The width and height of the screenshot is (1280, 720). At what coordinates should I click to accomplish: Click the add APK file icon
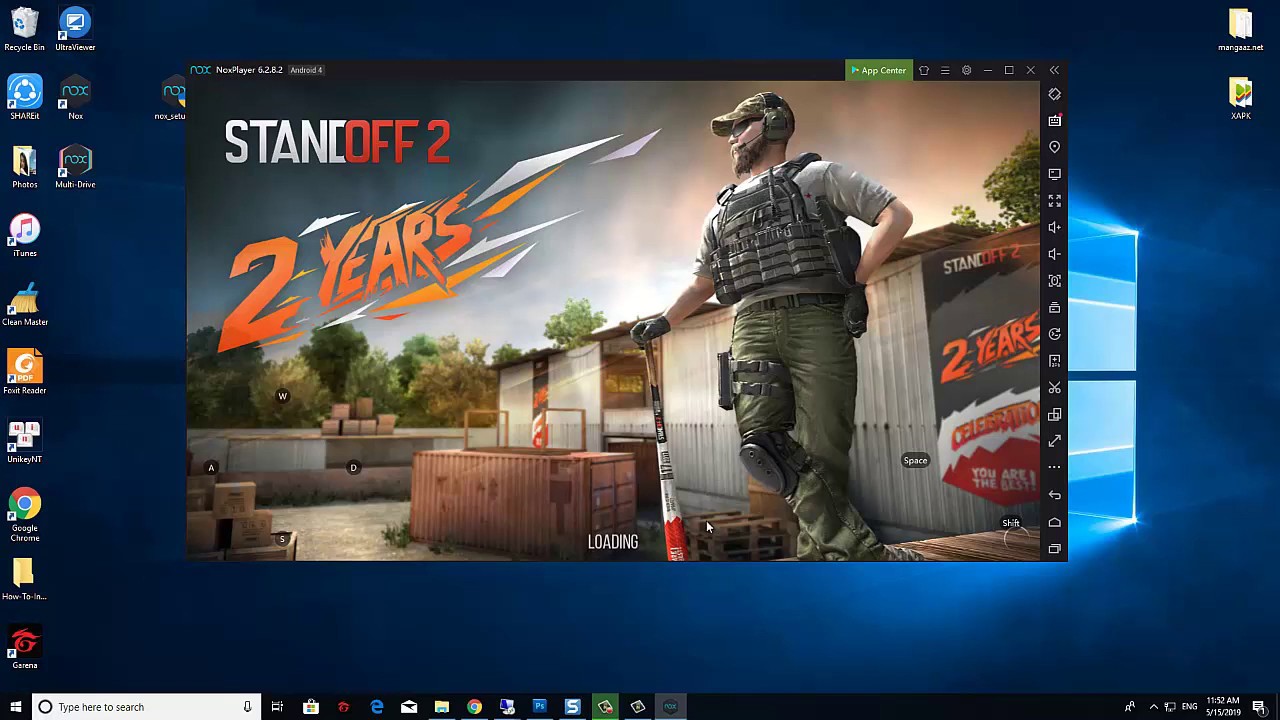(x=1054, y=361)
